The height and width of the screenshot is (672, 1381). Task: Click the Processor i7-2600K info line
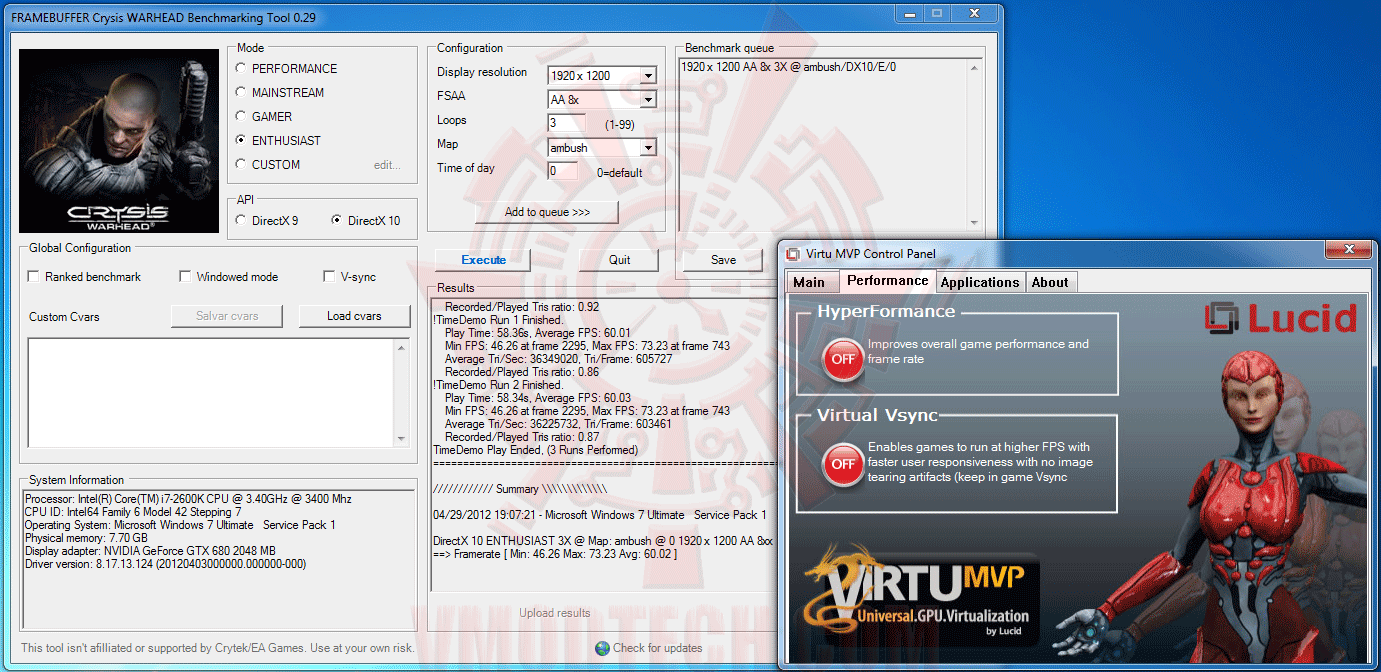click(188, 499)
